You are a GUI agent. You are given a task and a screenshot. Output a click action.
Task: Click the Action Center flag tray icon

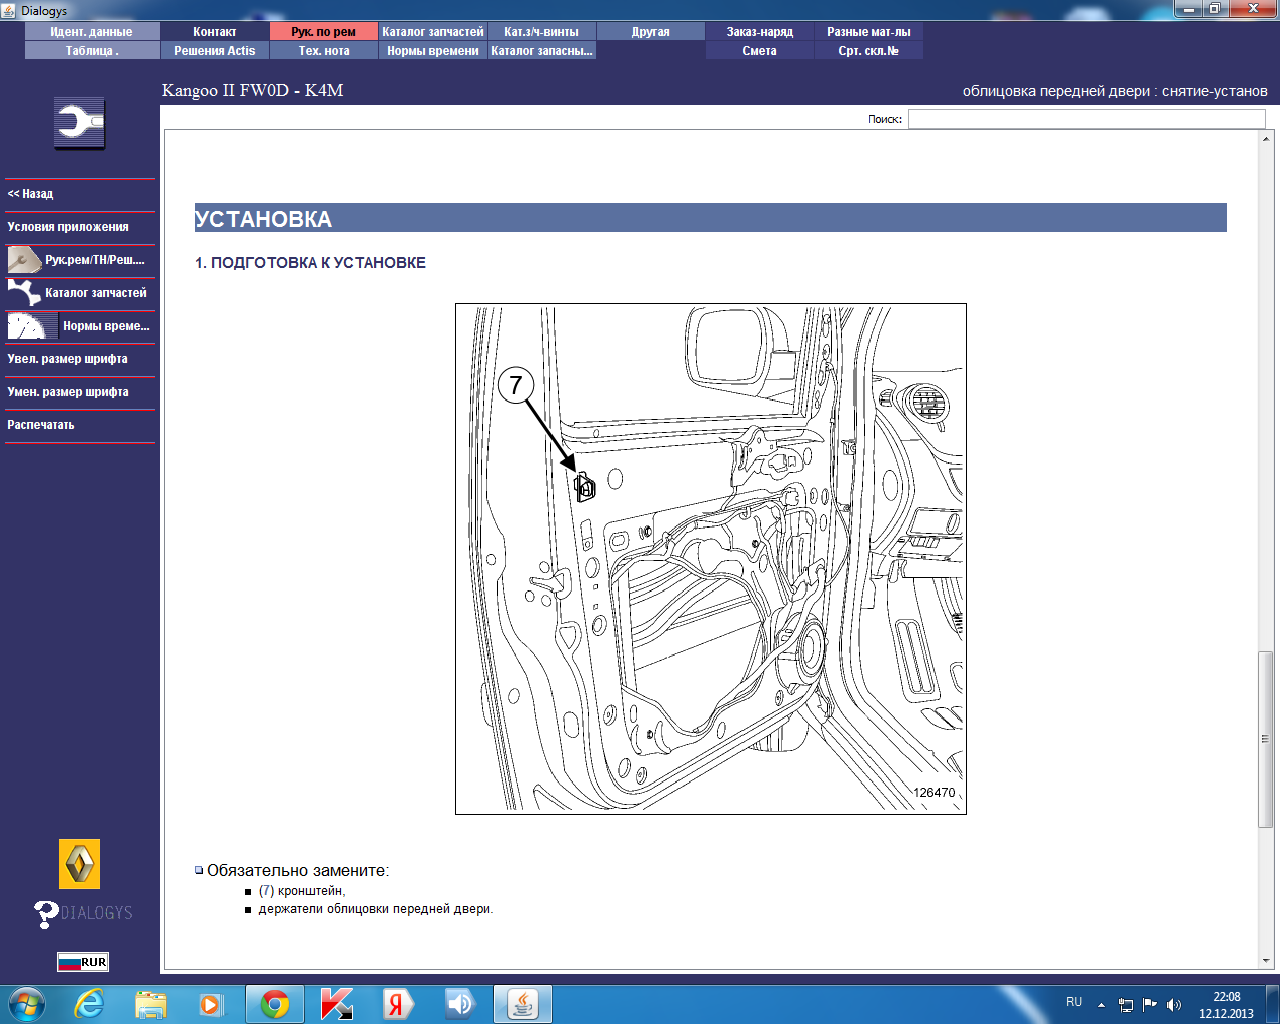coord(1150,1005)
